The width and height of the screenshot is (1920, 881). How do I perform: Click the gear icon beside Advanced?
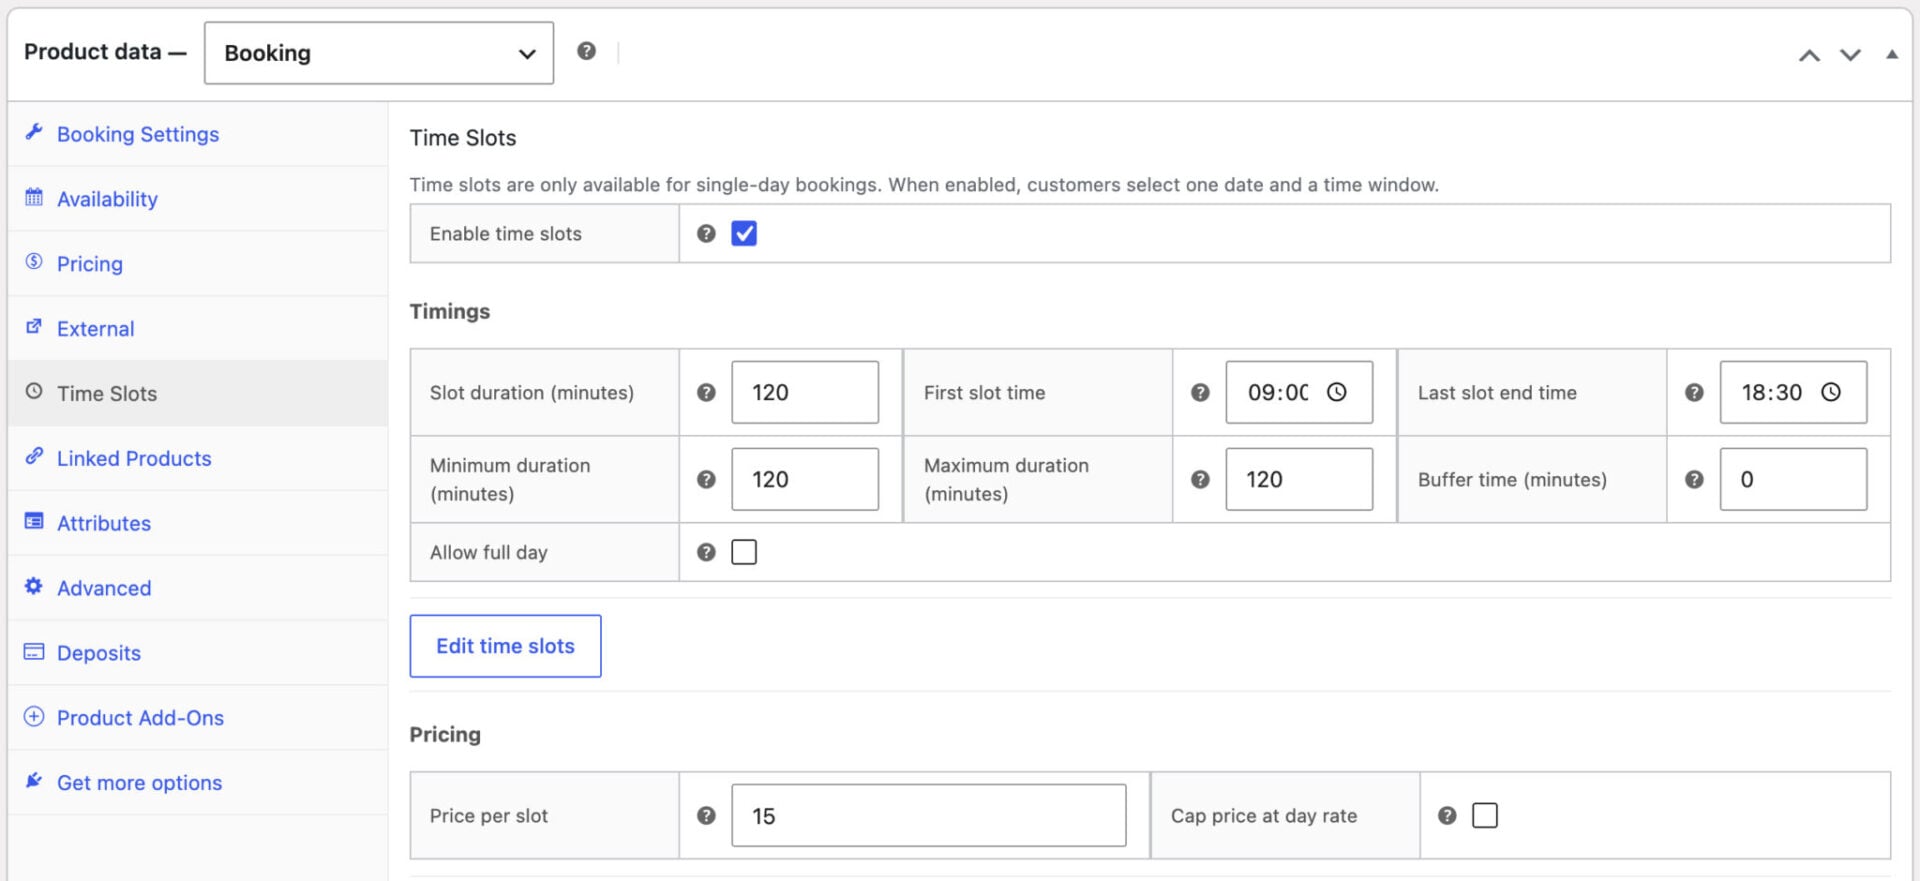point(34,586)
